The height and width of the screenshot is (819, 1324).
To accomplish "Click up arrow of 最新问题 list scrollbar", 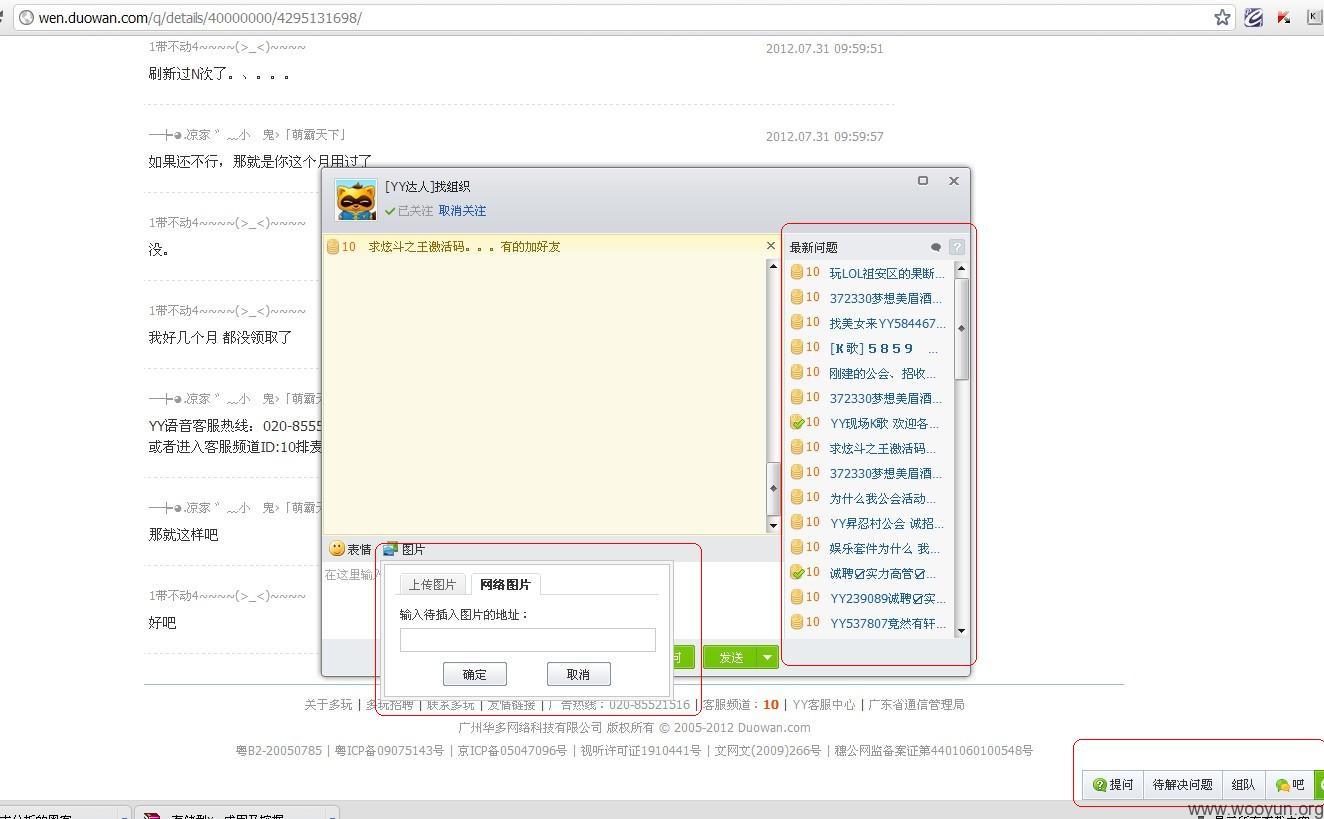I will coord(961,268).
